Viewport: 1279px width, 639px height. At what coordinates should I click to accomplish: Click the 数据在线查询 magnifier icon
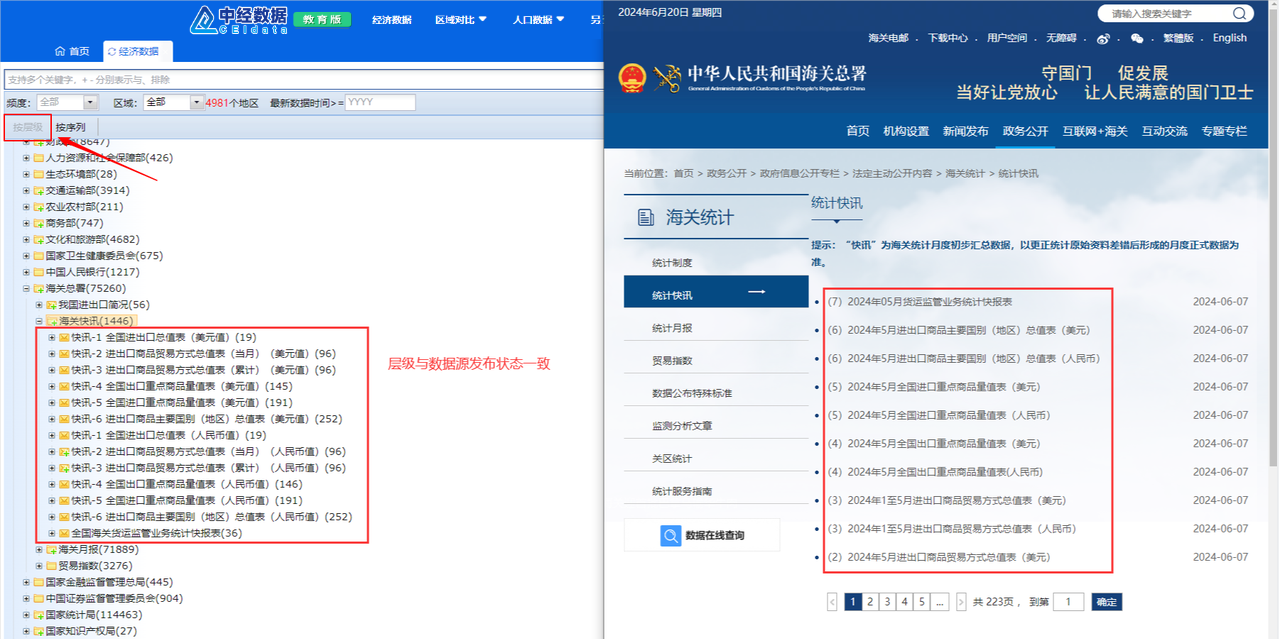pyautogui.click(x=670, y=536)
